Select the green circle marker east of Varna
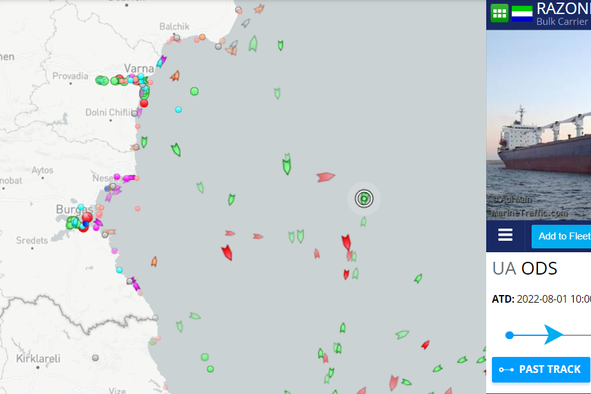The image size is (591, 394). pos(194,91)
